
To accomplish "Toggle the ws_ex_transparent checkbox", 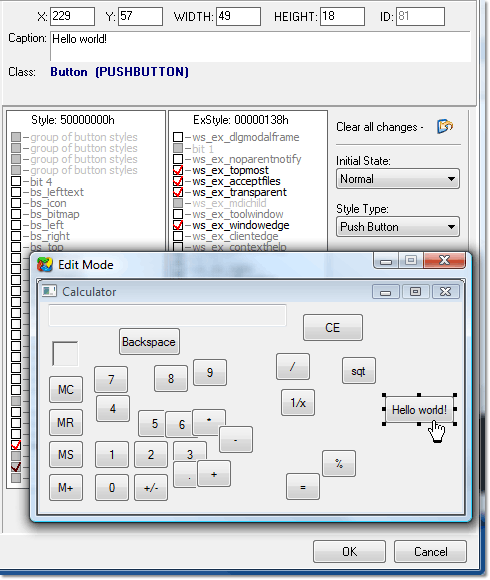I will click(178, 192).
